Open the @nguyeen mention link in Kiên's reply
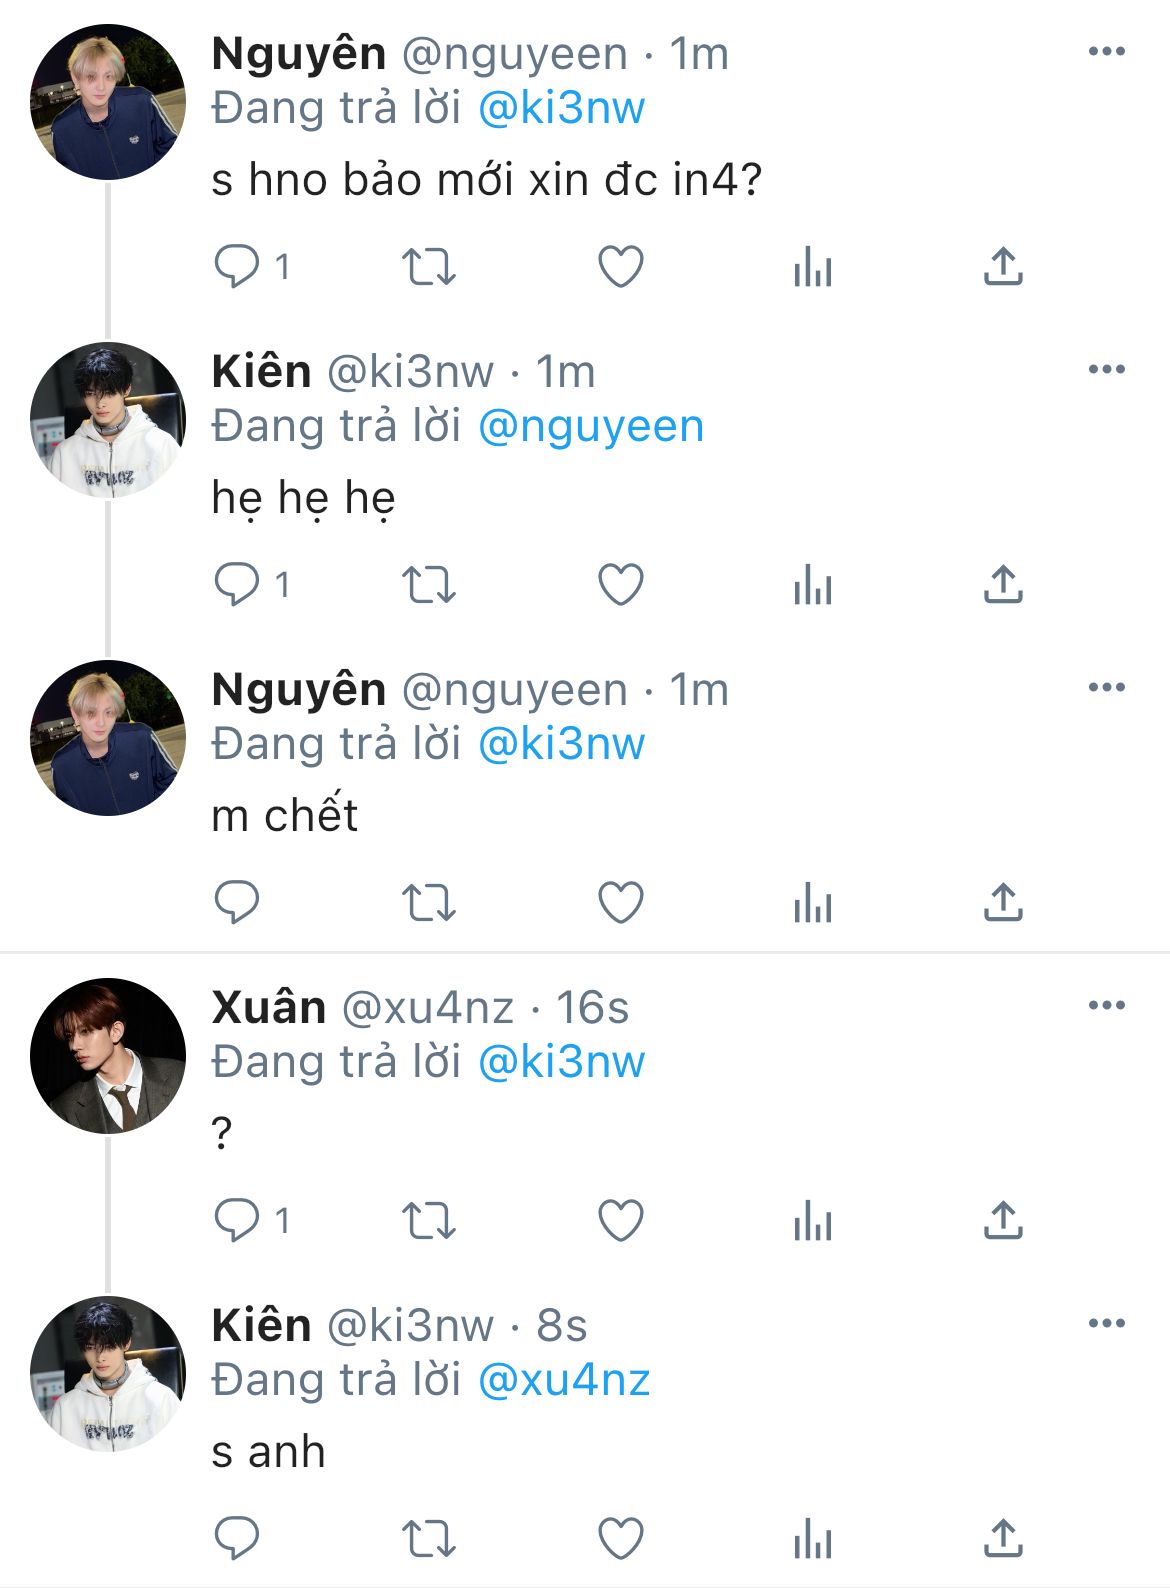Image resolution: width=1170 pixels, height=1588 pixels. pos(591,426)
